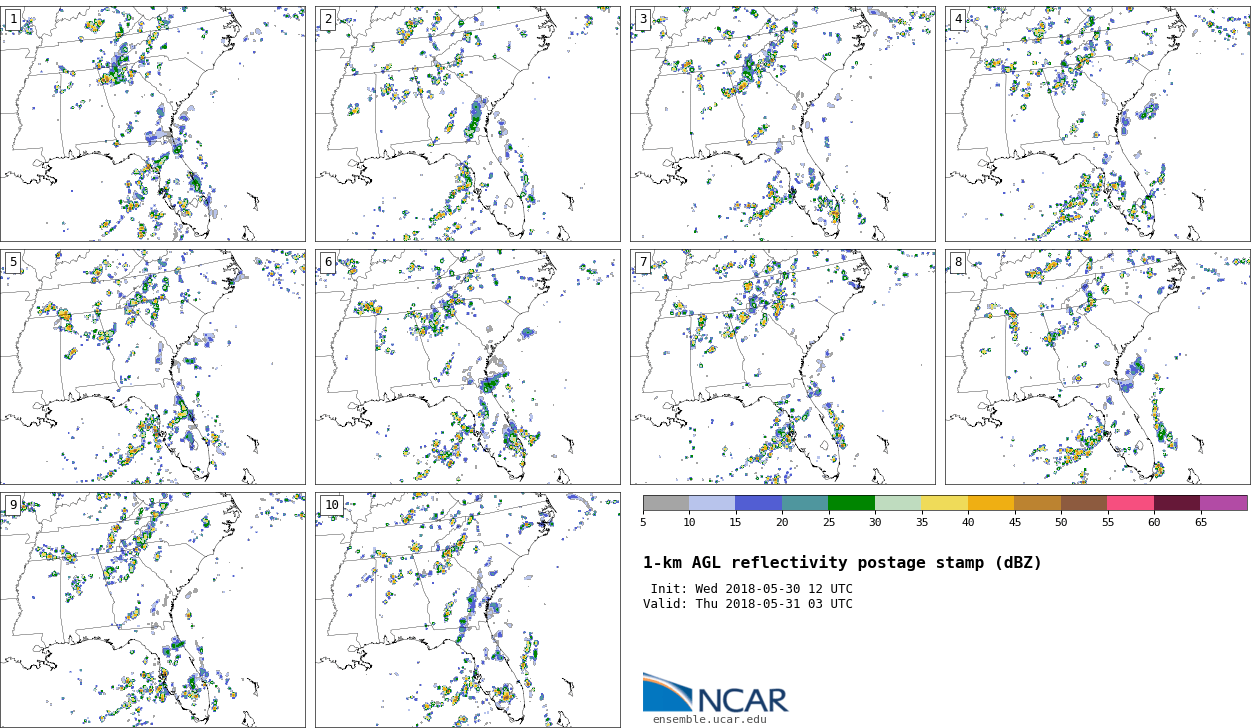Select the member 6 reflectivity panel
Screen dimensions: 1260x728
coord(467,367)
